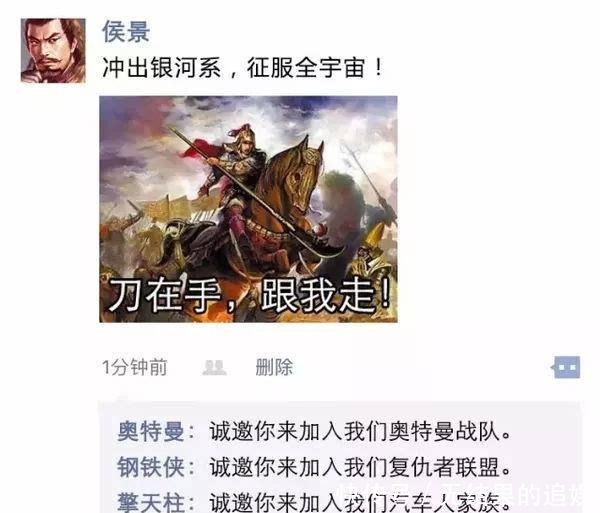This screenshot has width=600, height=513.
Task: Open commenter 擎天柱's profile name
Action: pyautogui.click(x=151, y=502)
